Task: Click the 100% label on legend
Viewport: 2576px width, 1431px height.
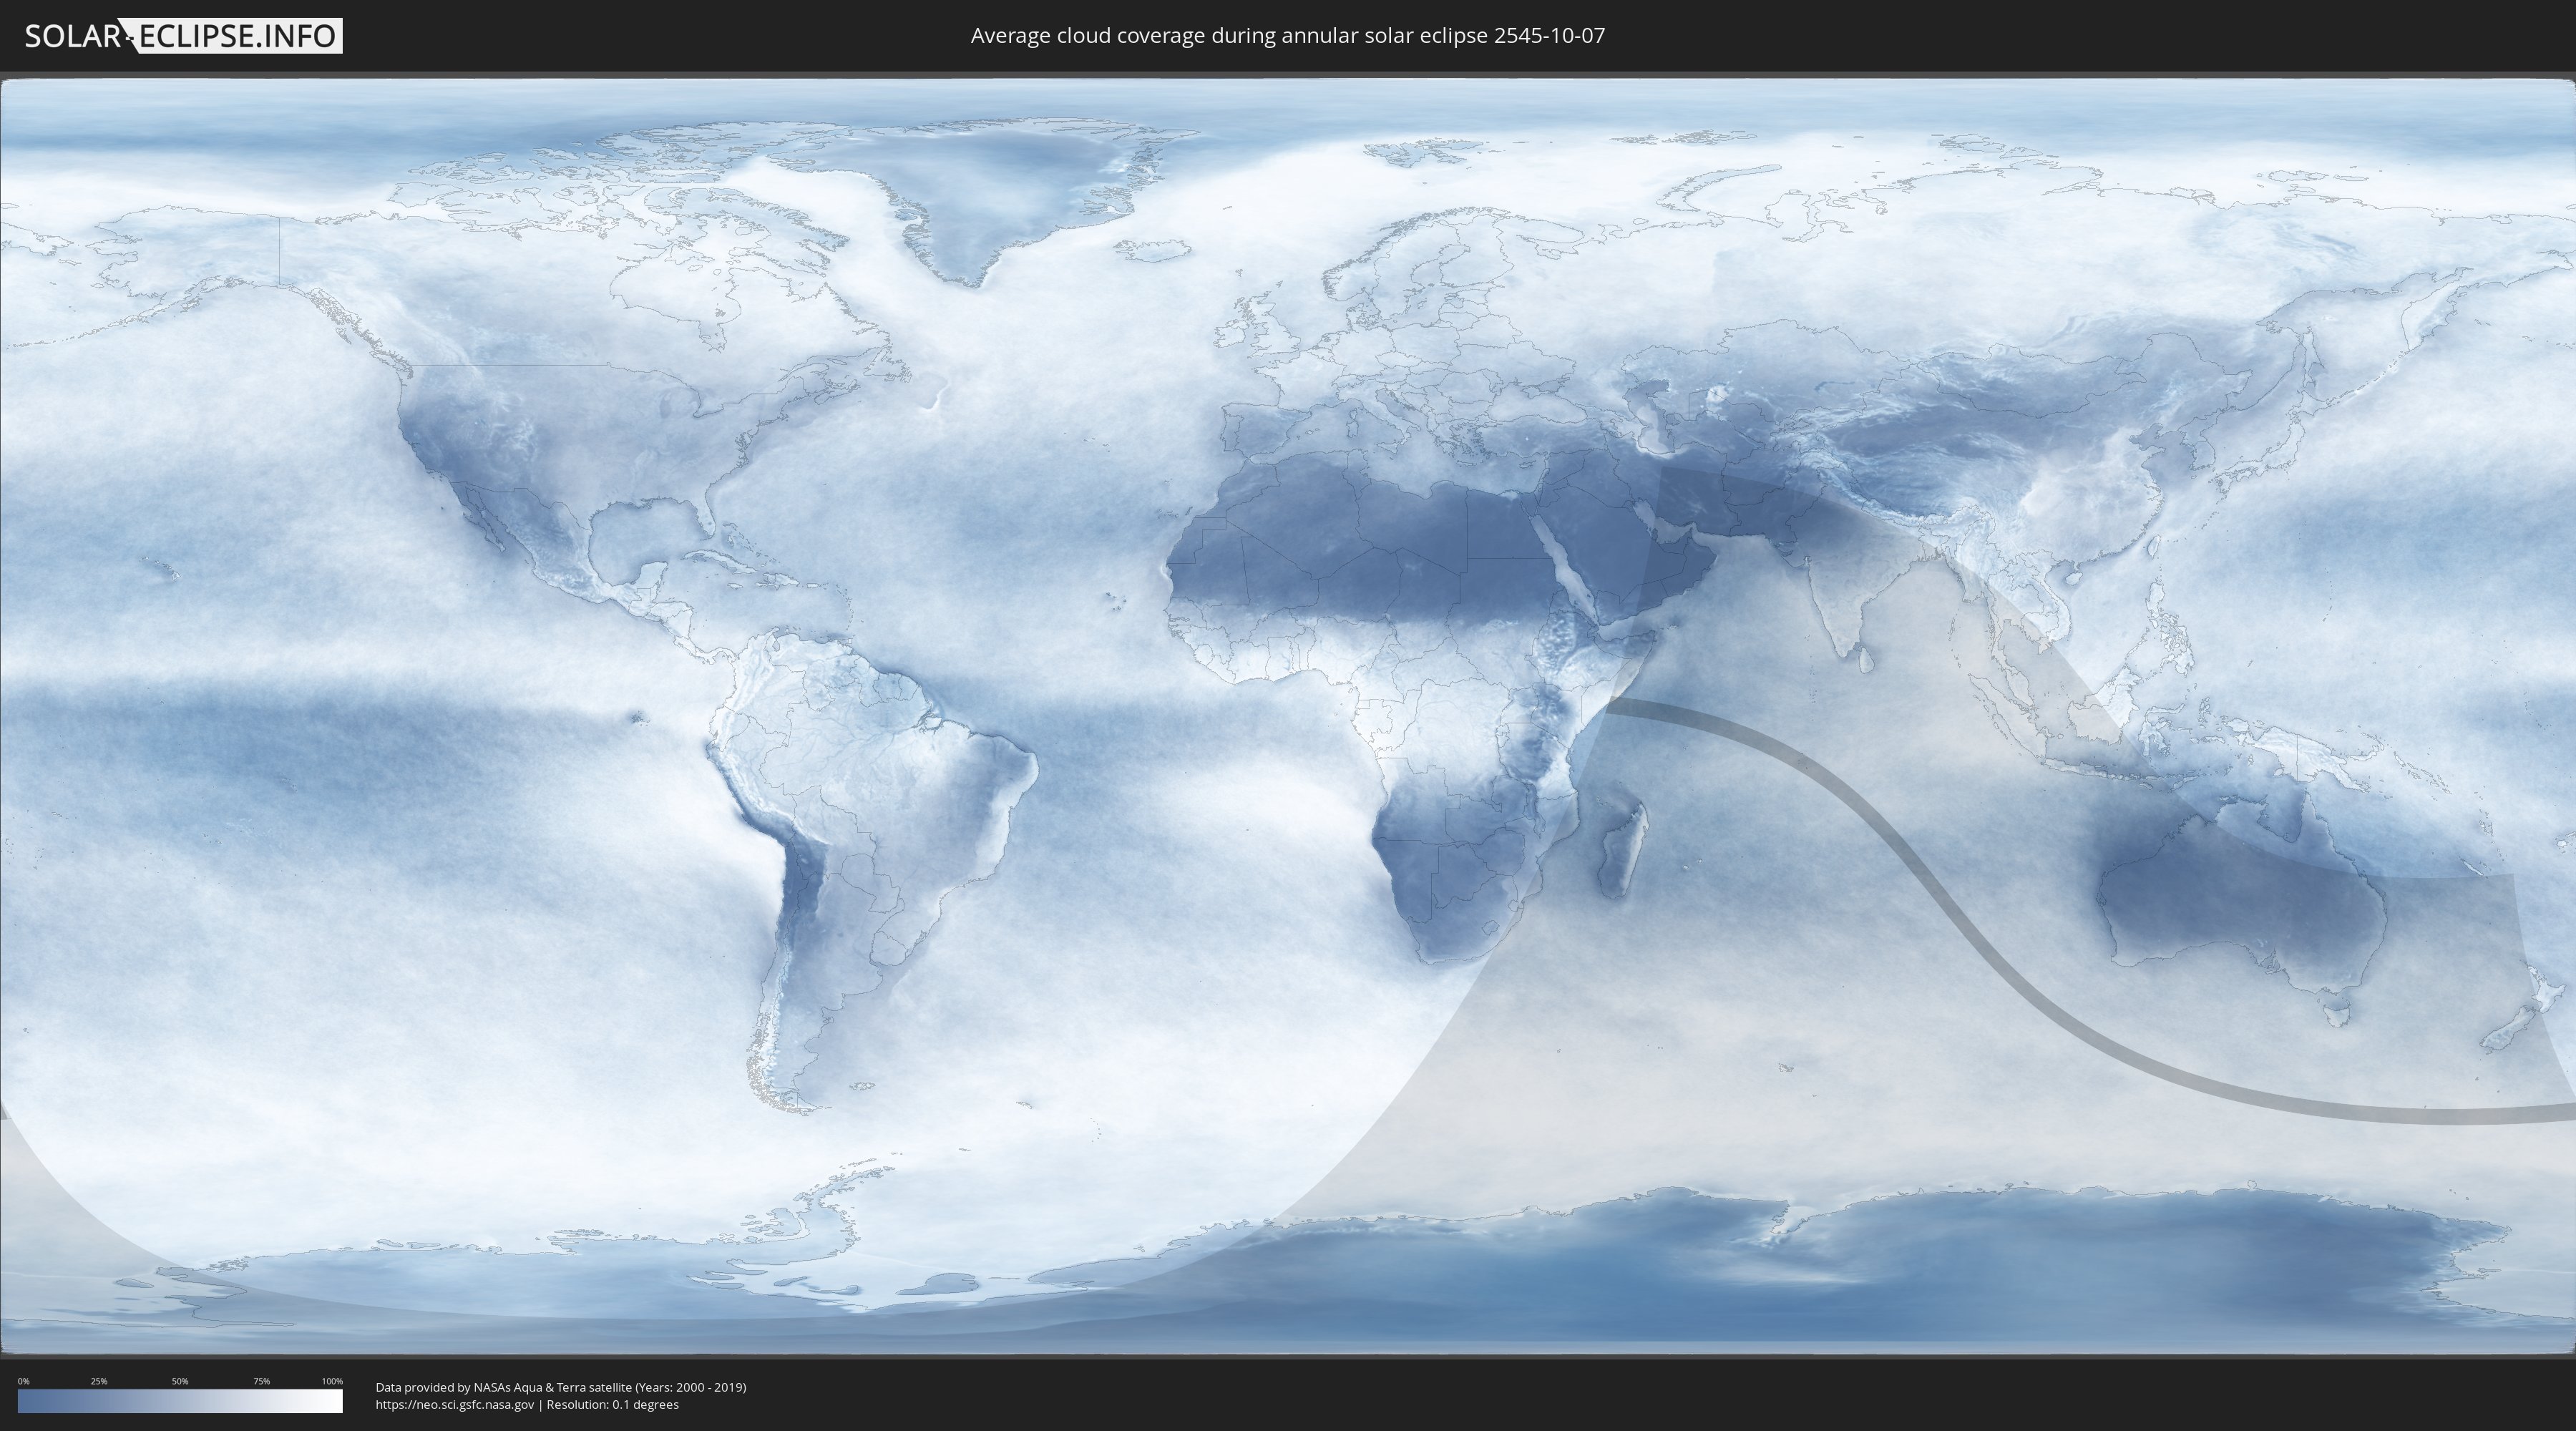Action: click(x=332, y=1381)
